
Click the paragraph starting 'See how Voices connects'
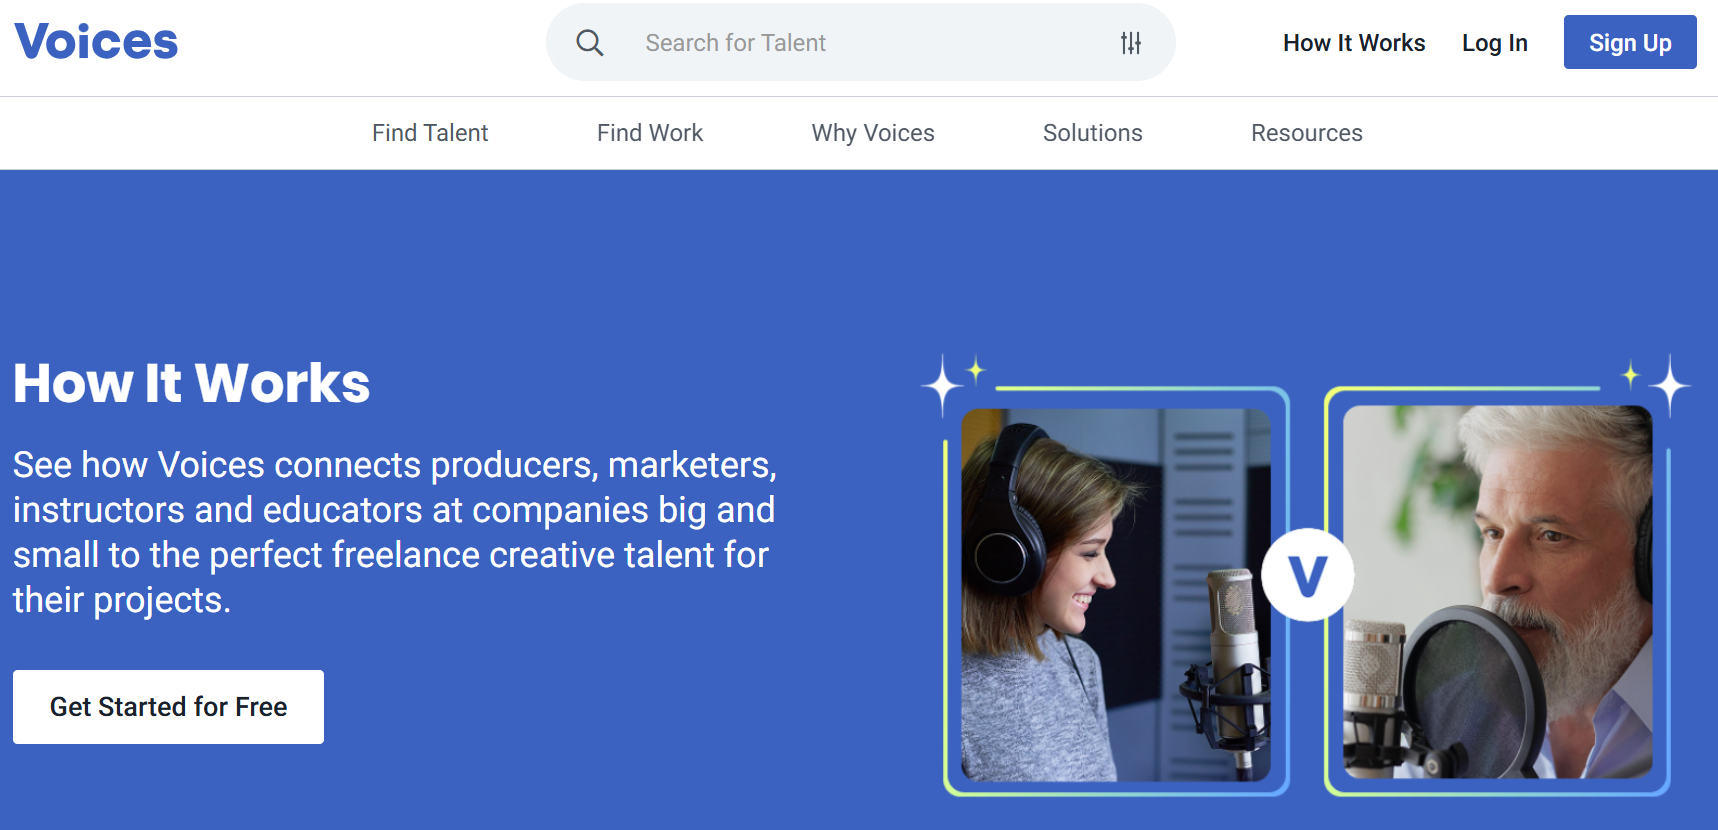click(x=395, y=532)
